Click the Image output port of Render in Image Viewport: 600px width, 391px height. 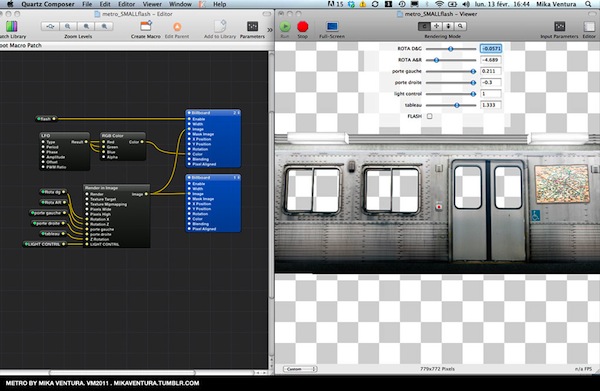pyautogui.click(x=146, y=194)
